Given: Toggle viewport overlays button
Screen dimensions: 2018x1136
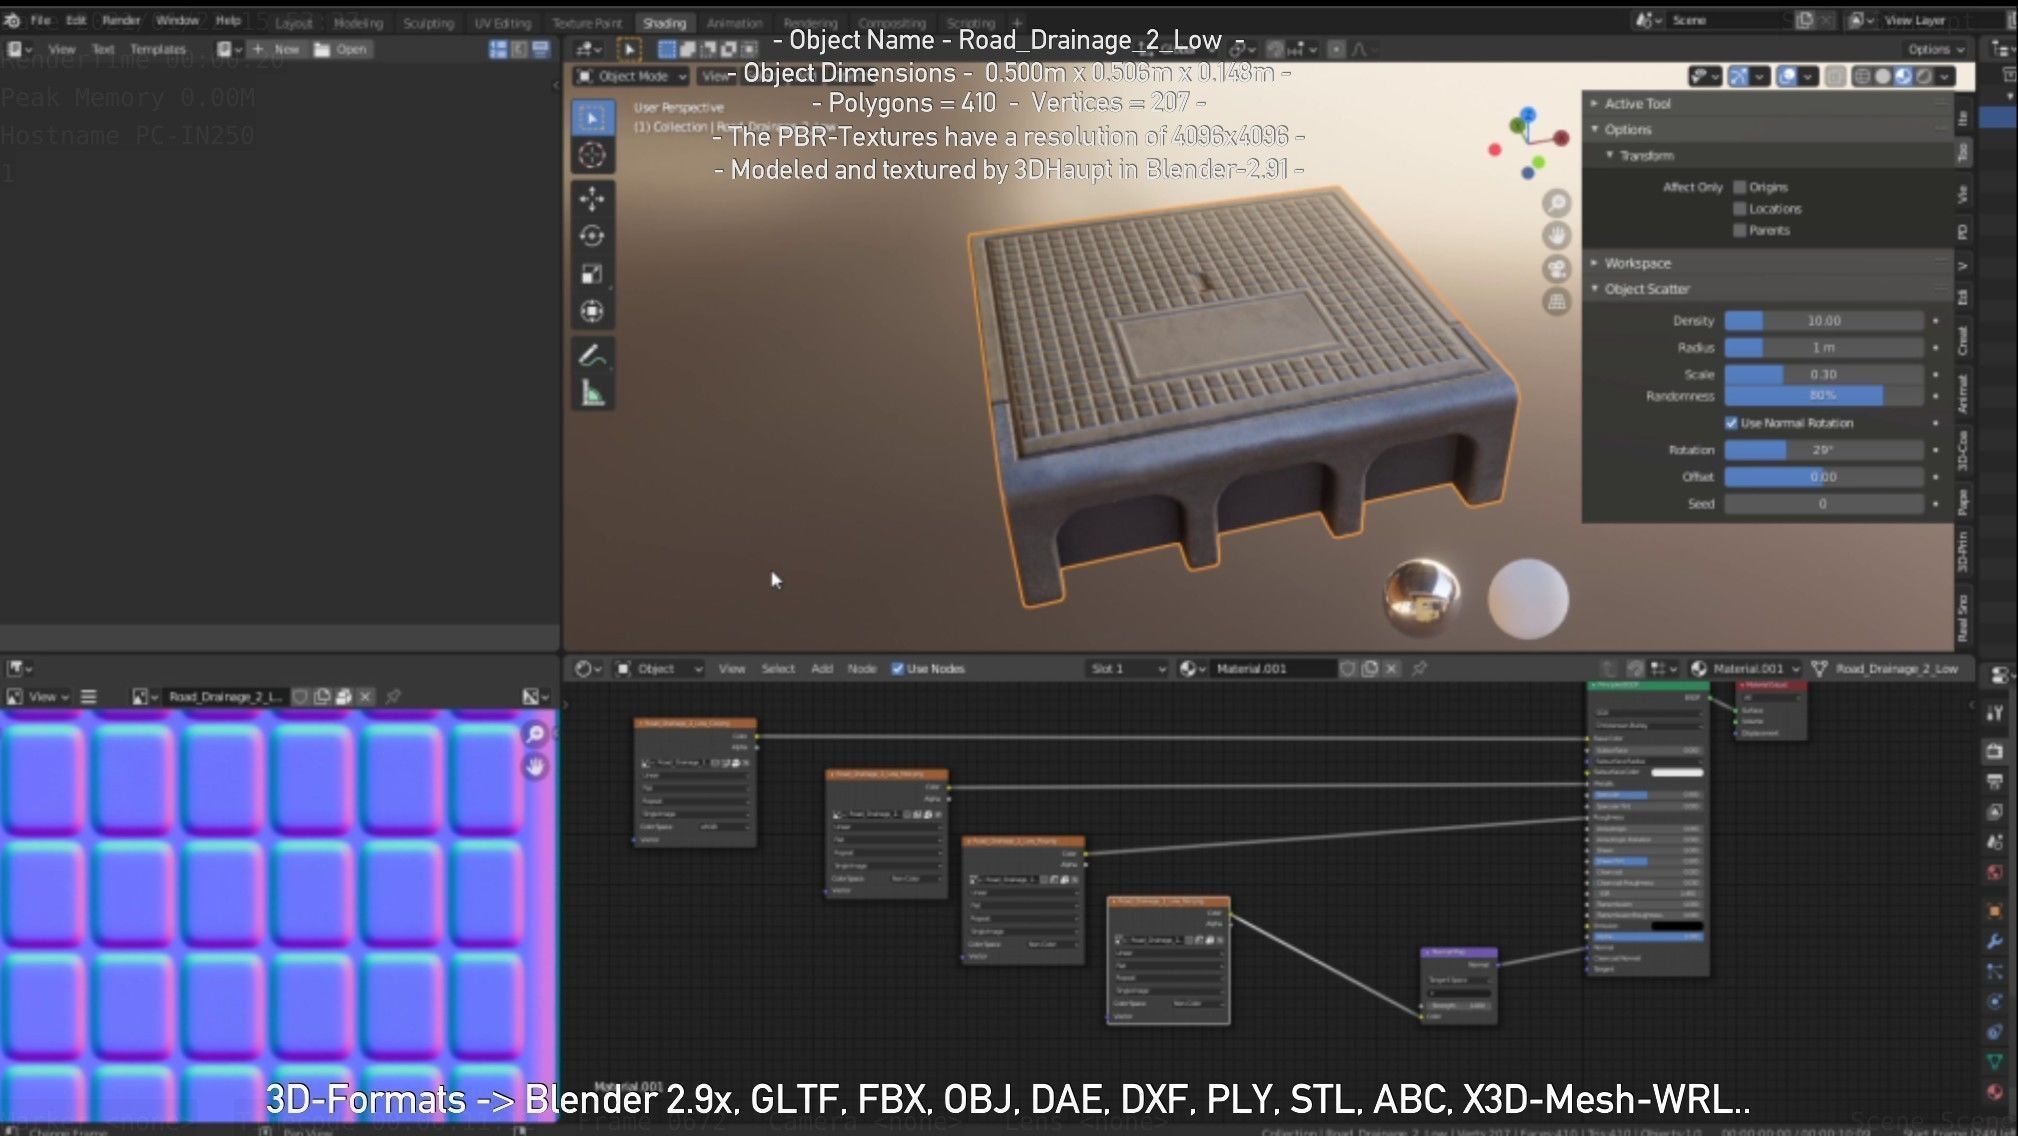Looking at the screenshot, I should 1787,76.
